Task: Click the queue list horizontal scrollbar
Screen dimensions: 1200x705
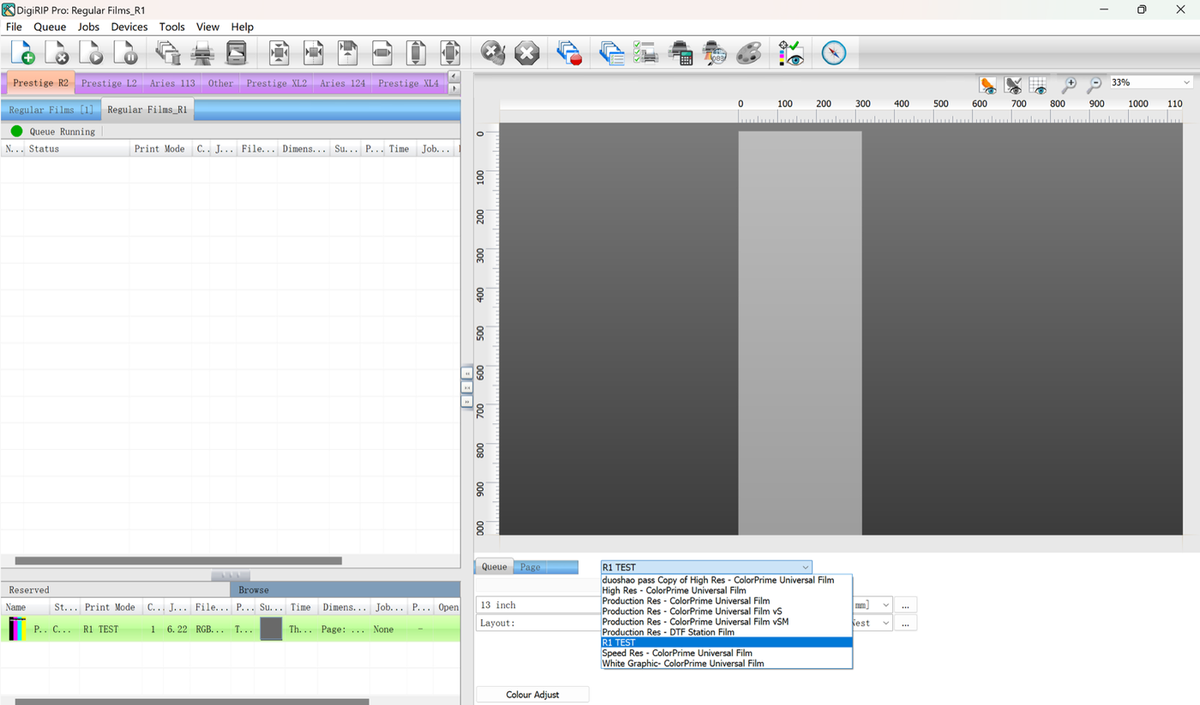Action: [178, 561]
